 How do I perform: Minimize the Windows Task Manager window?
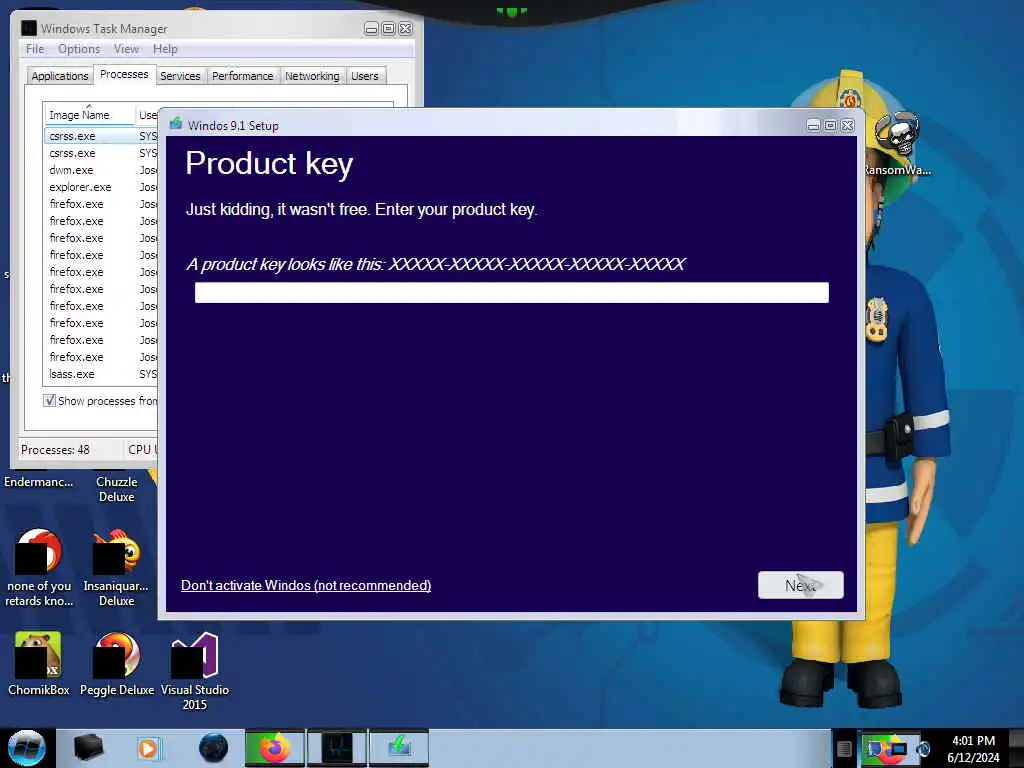point(371,29)
